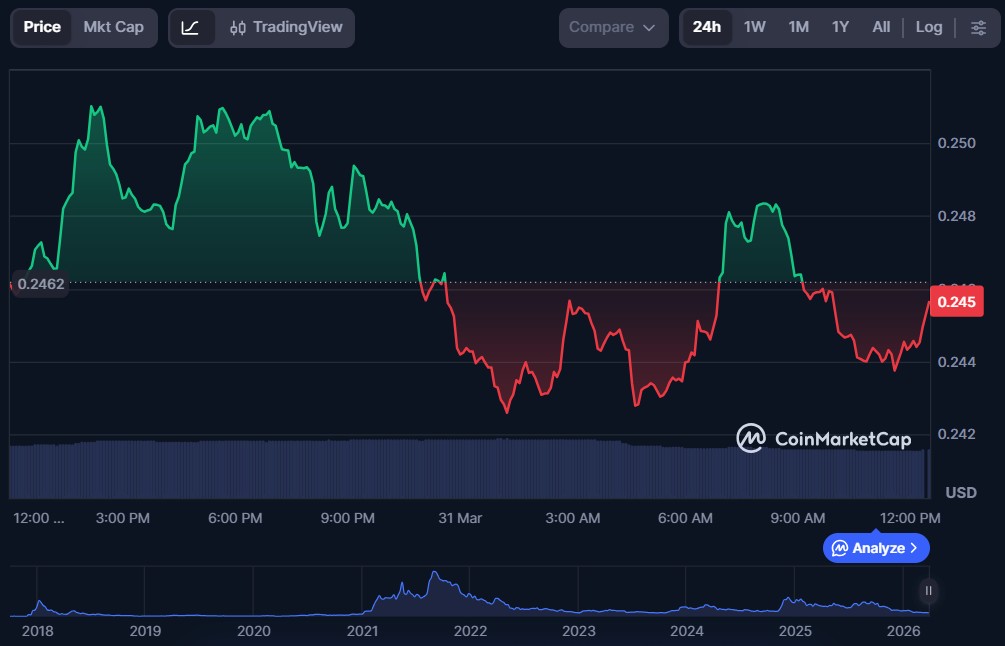Switch to the 1W timeframe tab
Image resolution: width=1005 pixels, height=646 pixels.
(x=755, y=27)
